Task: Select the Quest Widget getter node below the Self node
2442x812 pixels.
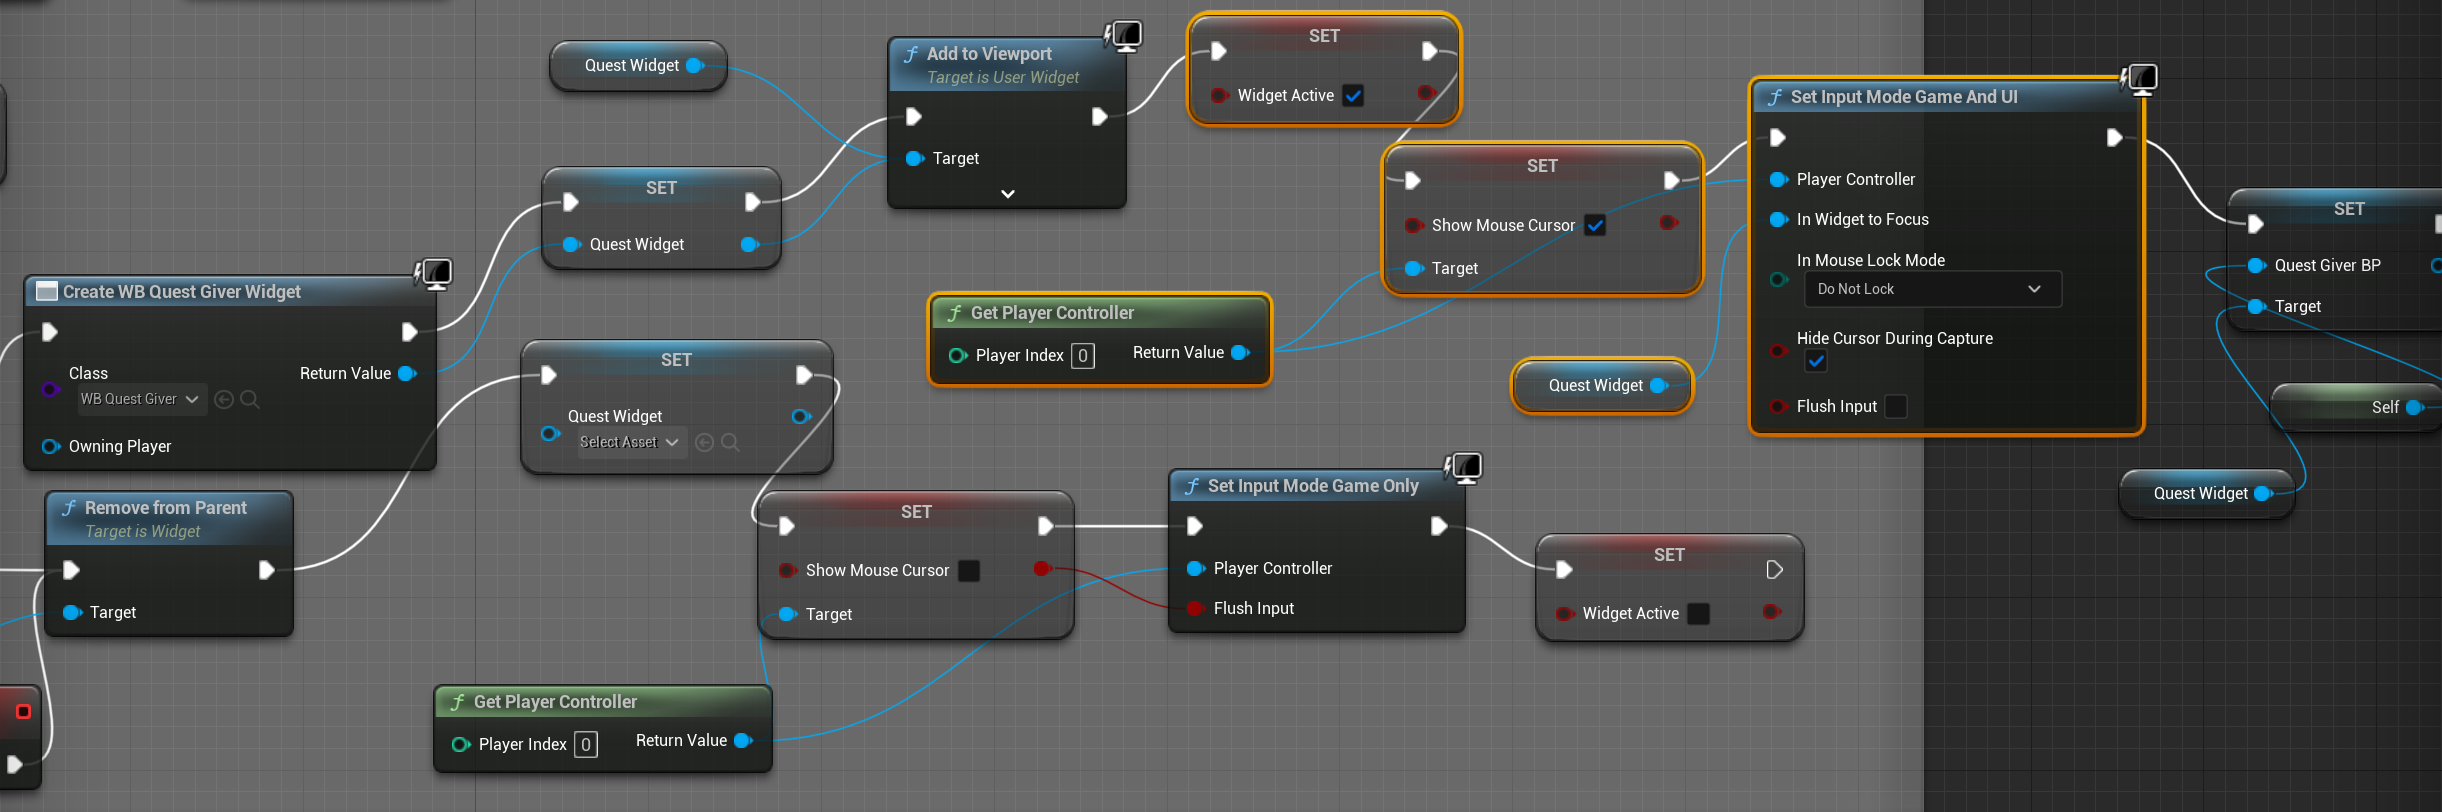Action: 2206,494
